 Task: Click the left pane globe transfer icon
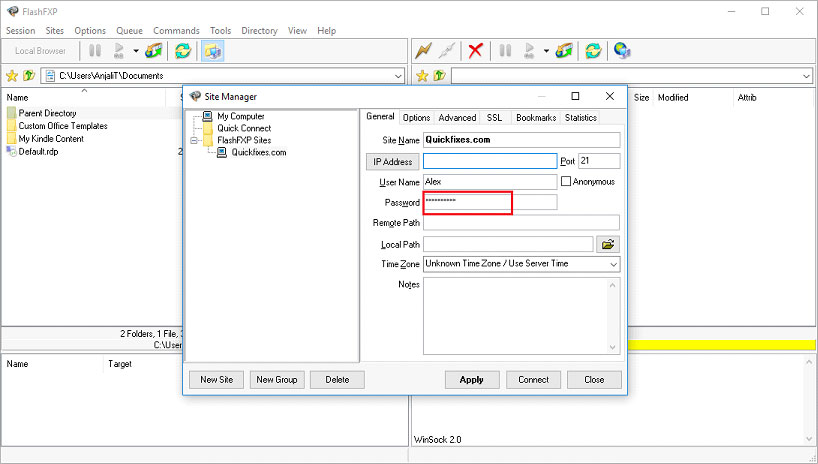coord(153,51)
